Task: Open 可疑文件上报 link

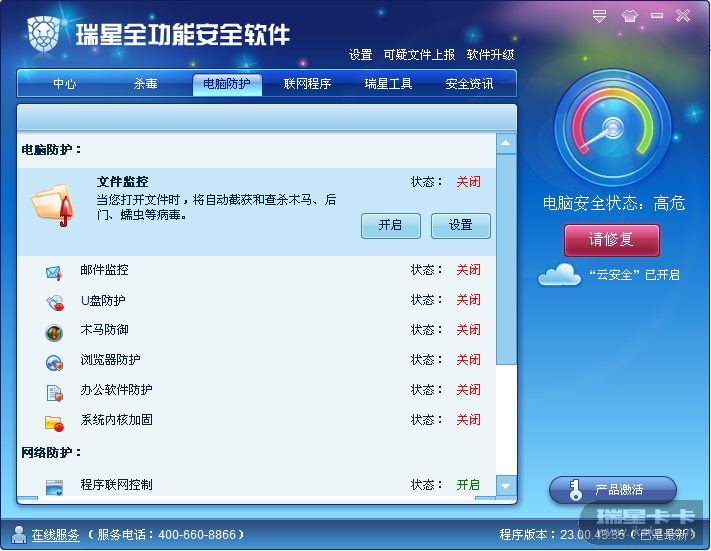Action: 419,55
